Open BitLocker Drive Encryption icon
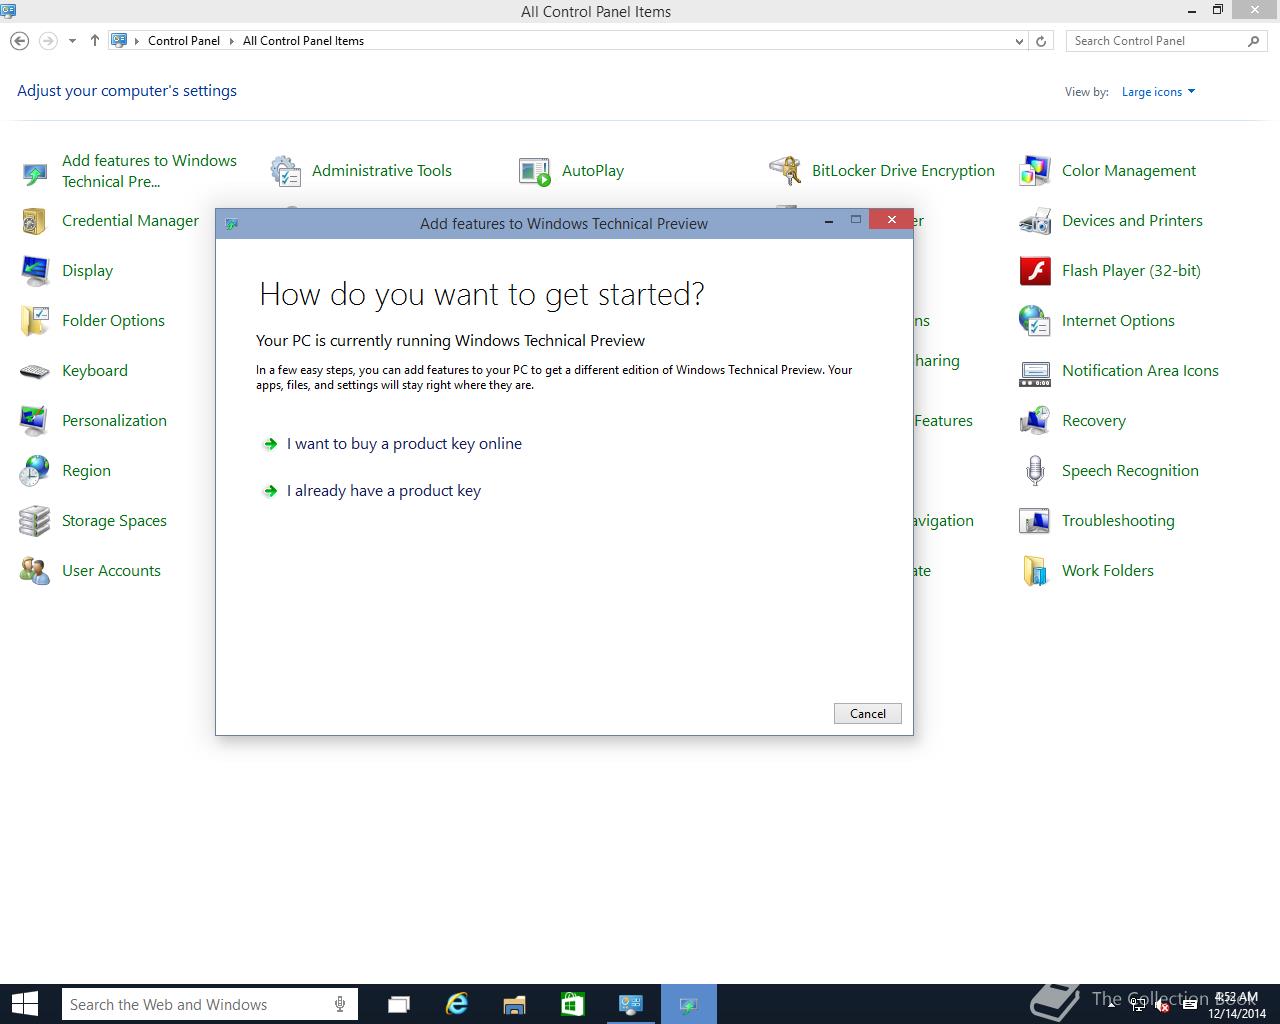1280x1024 pixels. point(785,171)
